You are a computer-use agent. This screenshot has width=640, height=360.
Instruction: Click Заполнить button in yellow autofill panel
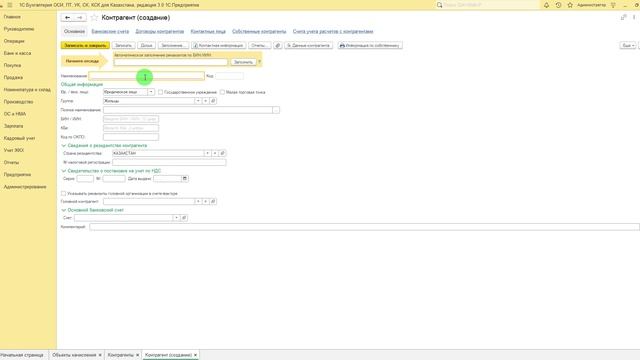pos(243,62)
